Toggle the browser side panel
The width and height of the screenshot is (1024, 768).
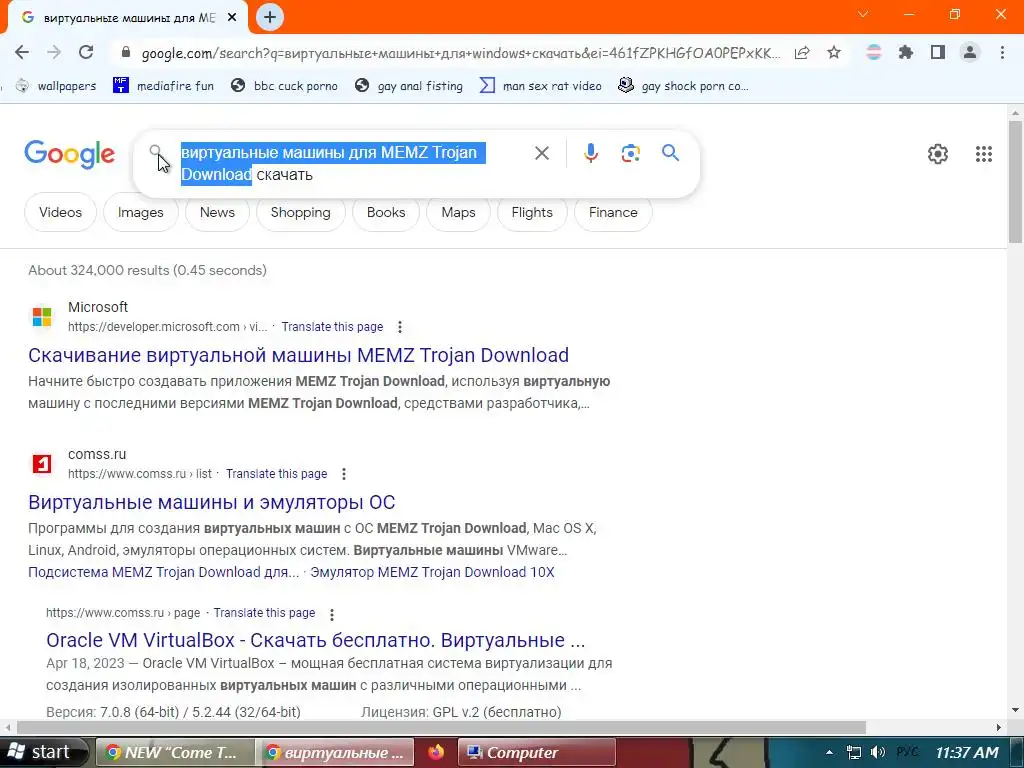938,53
